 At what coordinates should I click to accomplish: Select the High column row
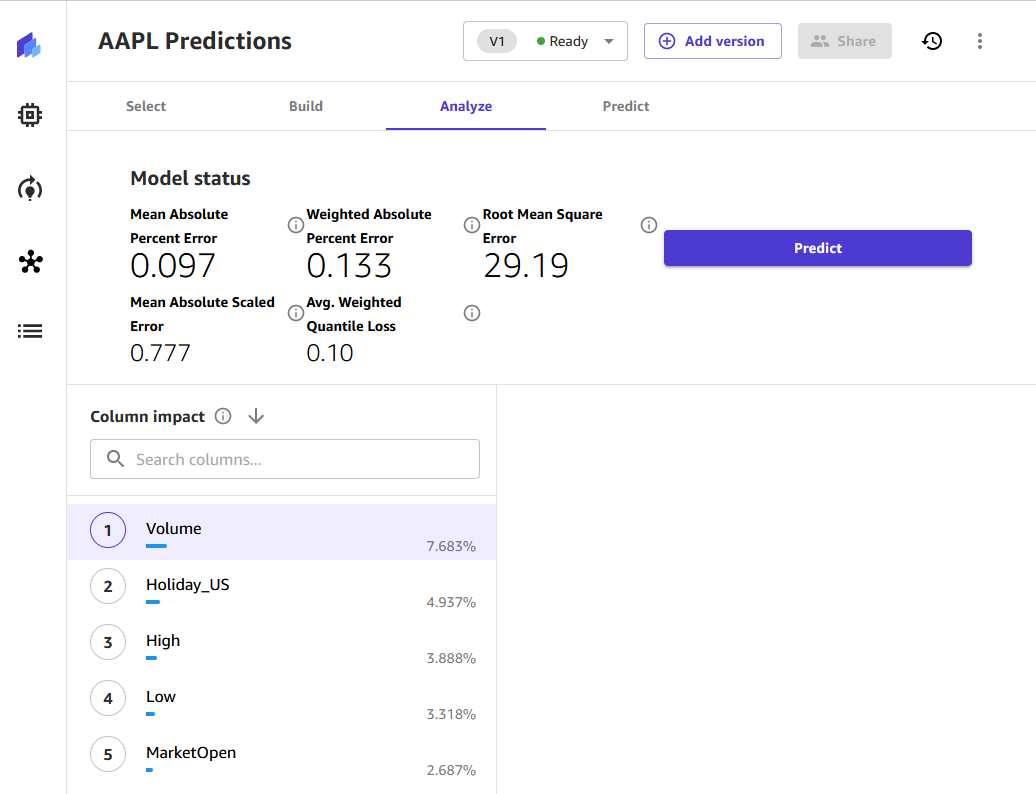(x=281, y=644)
